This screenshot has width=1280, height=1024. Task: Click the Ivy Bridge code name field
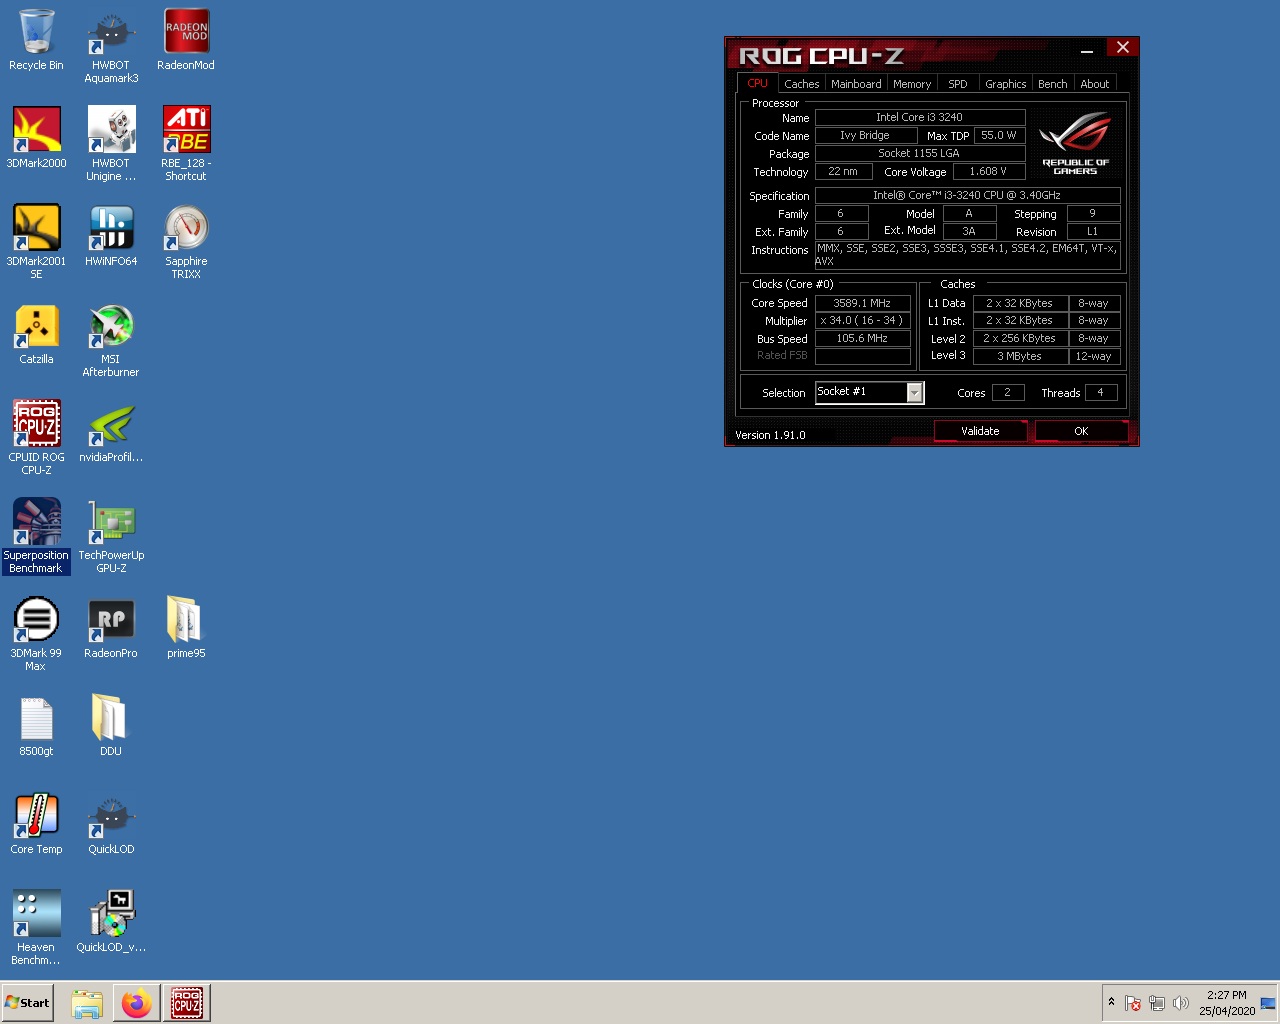click(866, 135)
